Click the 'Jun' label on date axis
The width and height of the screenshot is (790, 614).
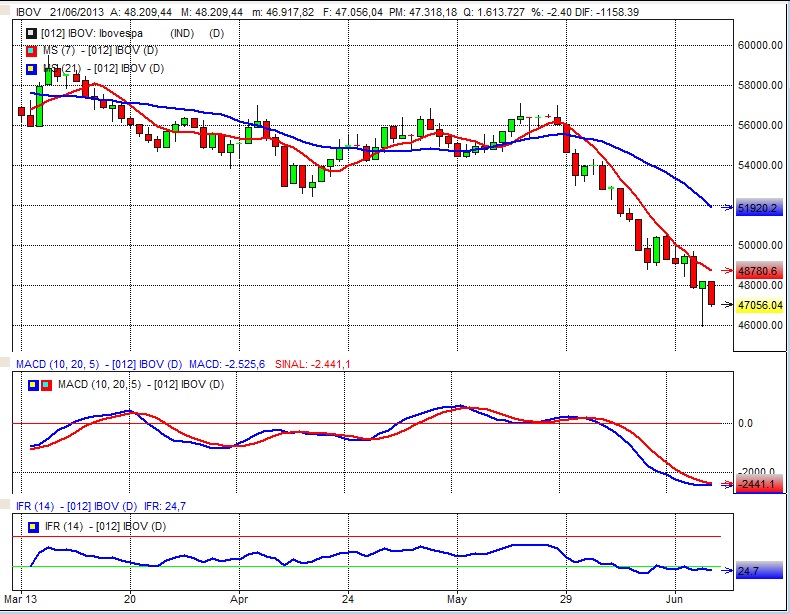click(676, 600)
